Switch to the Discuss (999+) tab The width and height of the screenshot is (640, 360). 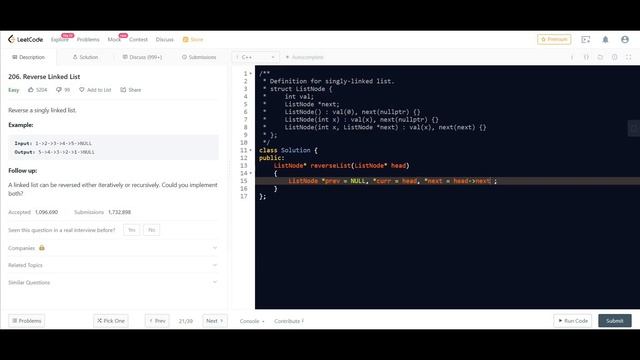(142, 57)
